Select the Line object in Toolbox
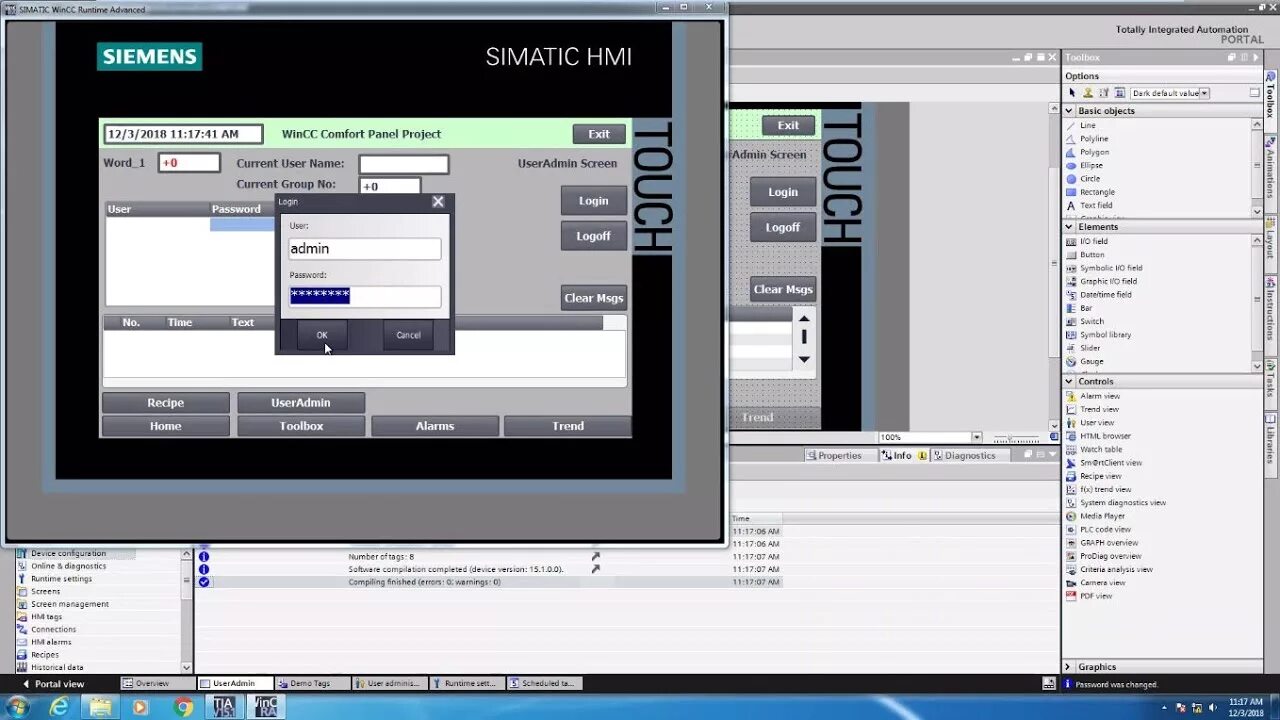Viewport: 1280px width, 720px height. (1087, 125)
